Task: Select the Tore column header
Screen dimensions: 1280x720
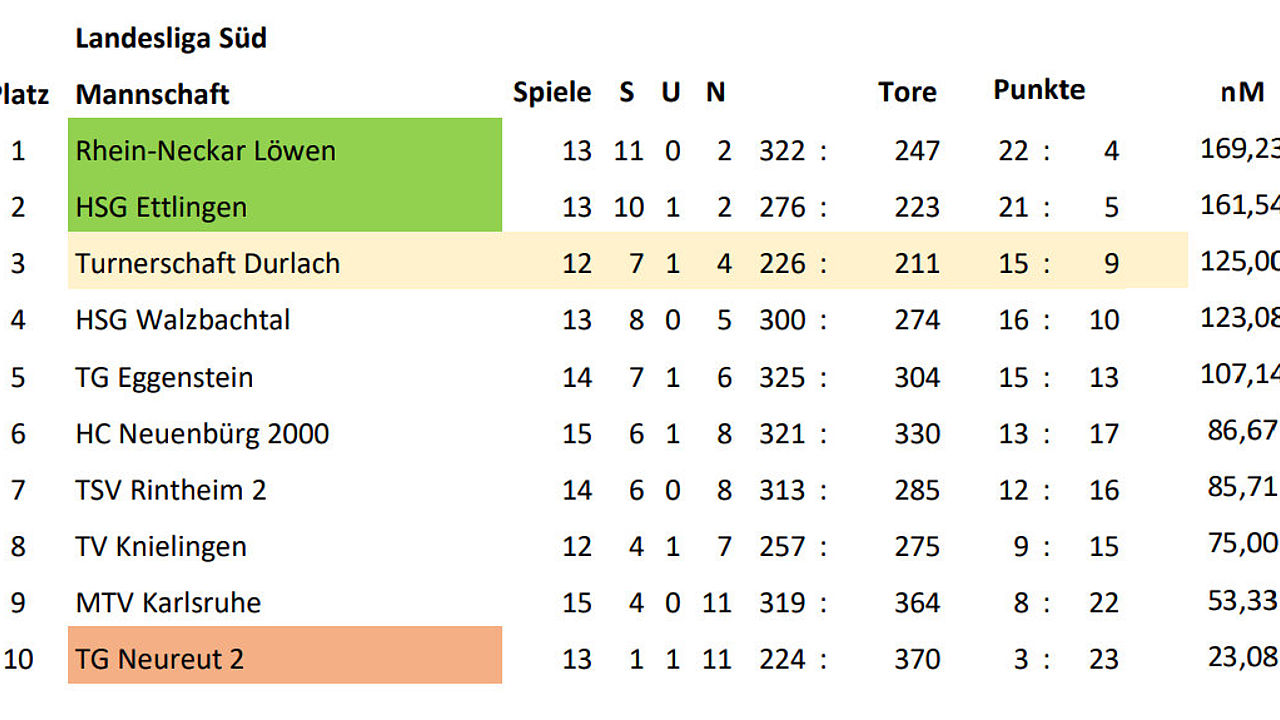Action: pos(908,92)
